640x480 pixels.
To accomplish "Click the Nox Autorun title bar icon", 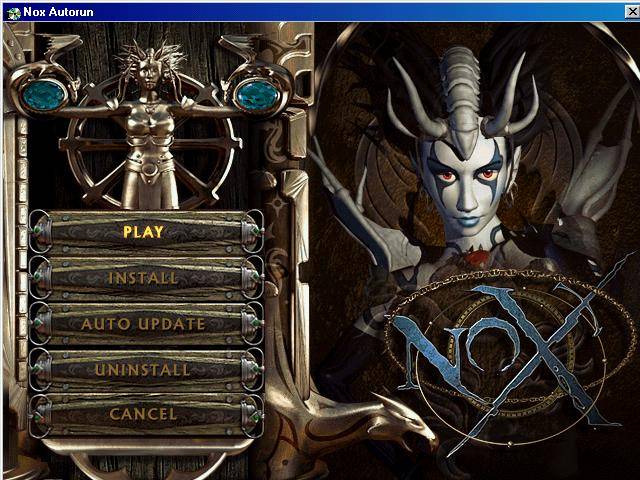I will [x=13, y=12].
